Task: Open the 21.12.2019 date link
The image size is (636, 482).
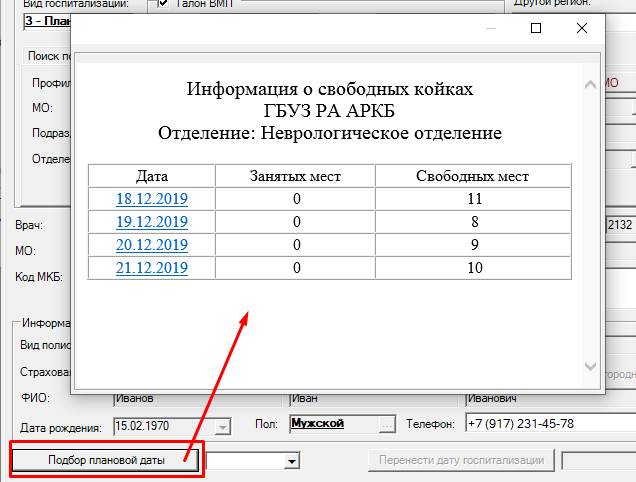Action: click(152, 268)
